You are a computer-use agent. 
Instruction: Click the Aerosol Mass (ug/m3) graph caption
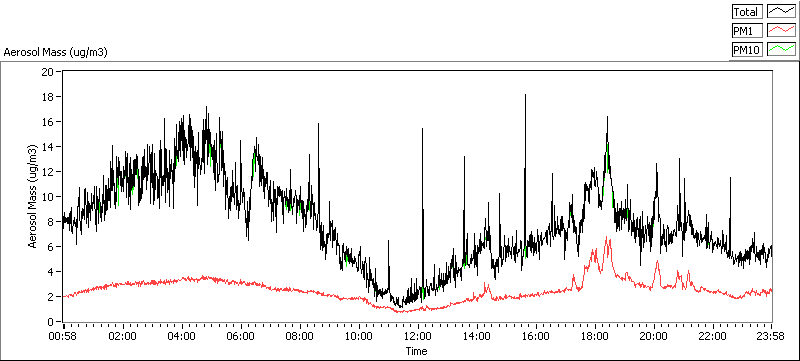click(x=55, y=52)
